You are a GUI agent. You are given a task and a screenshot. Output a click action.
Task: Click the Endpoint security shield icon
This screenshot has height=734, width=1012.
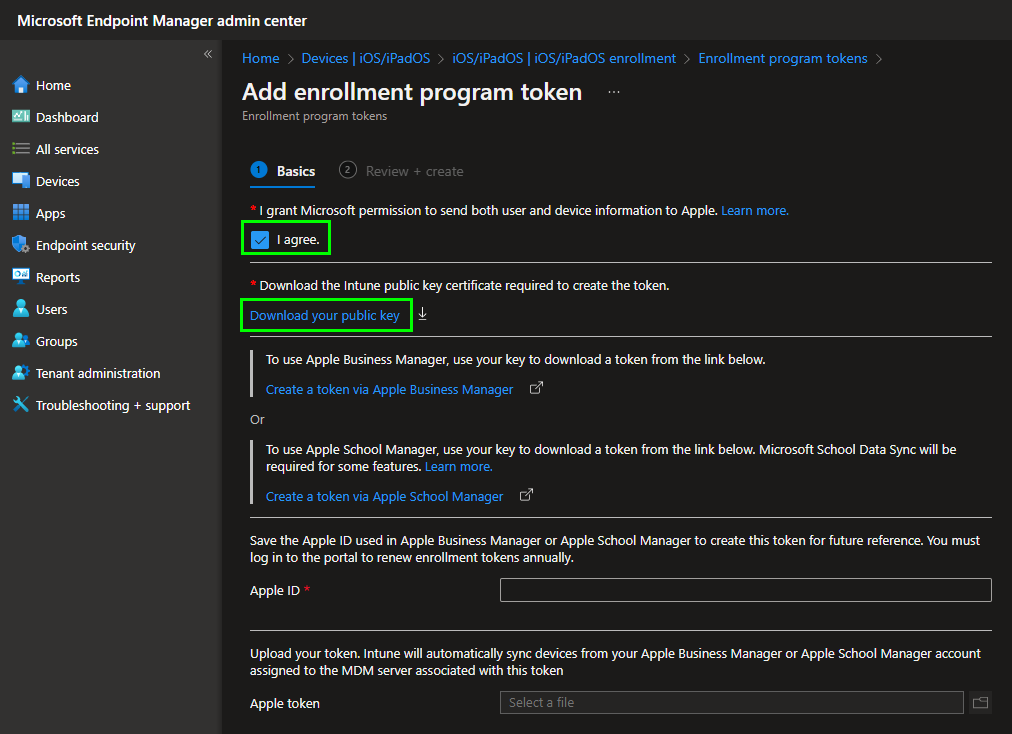[x=21, y=245]
